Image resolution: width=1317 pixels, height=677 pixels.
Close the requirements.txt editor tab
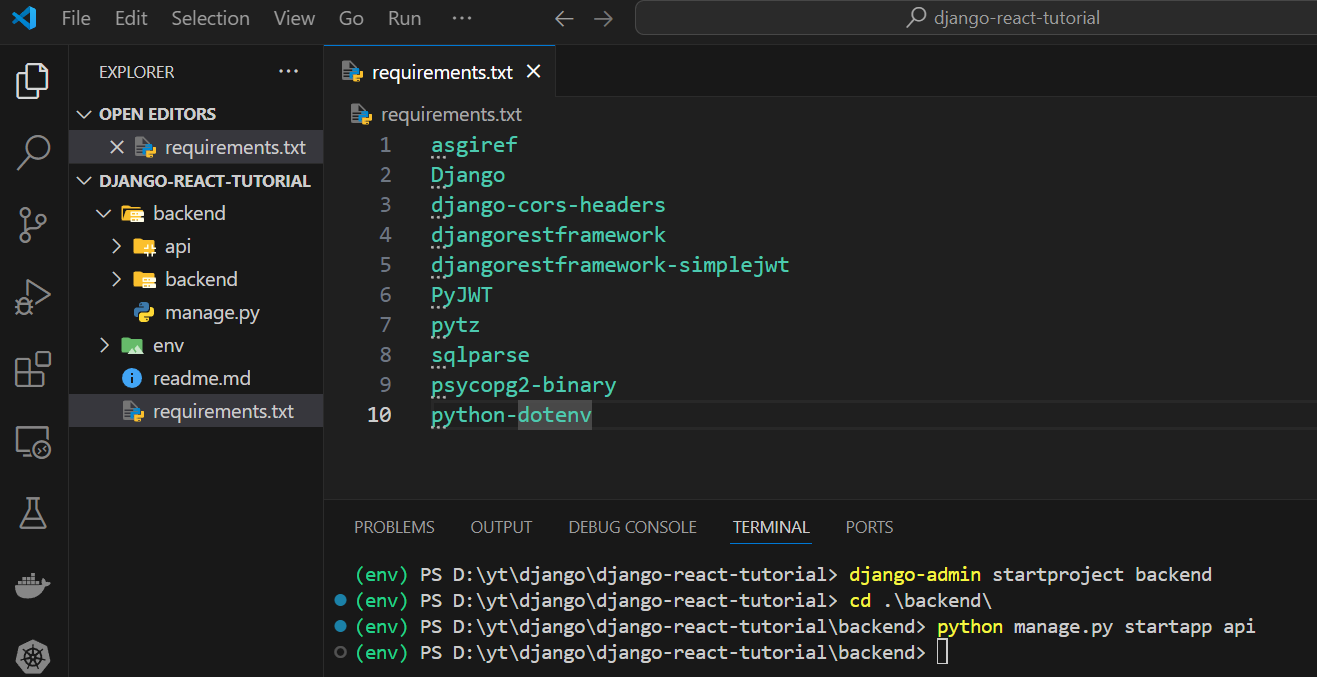(534, 72)
